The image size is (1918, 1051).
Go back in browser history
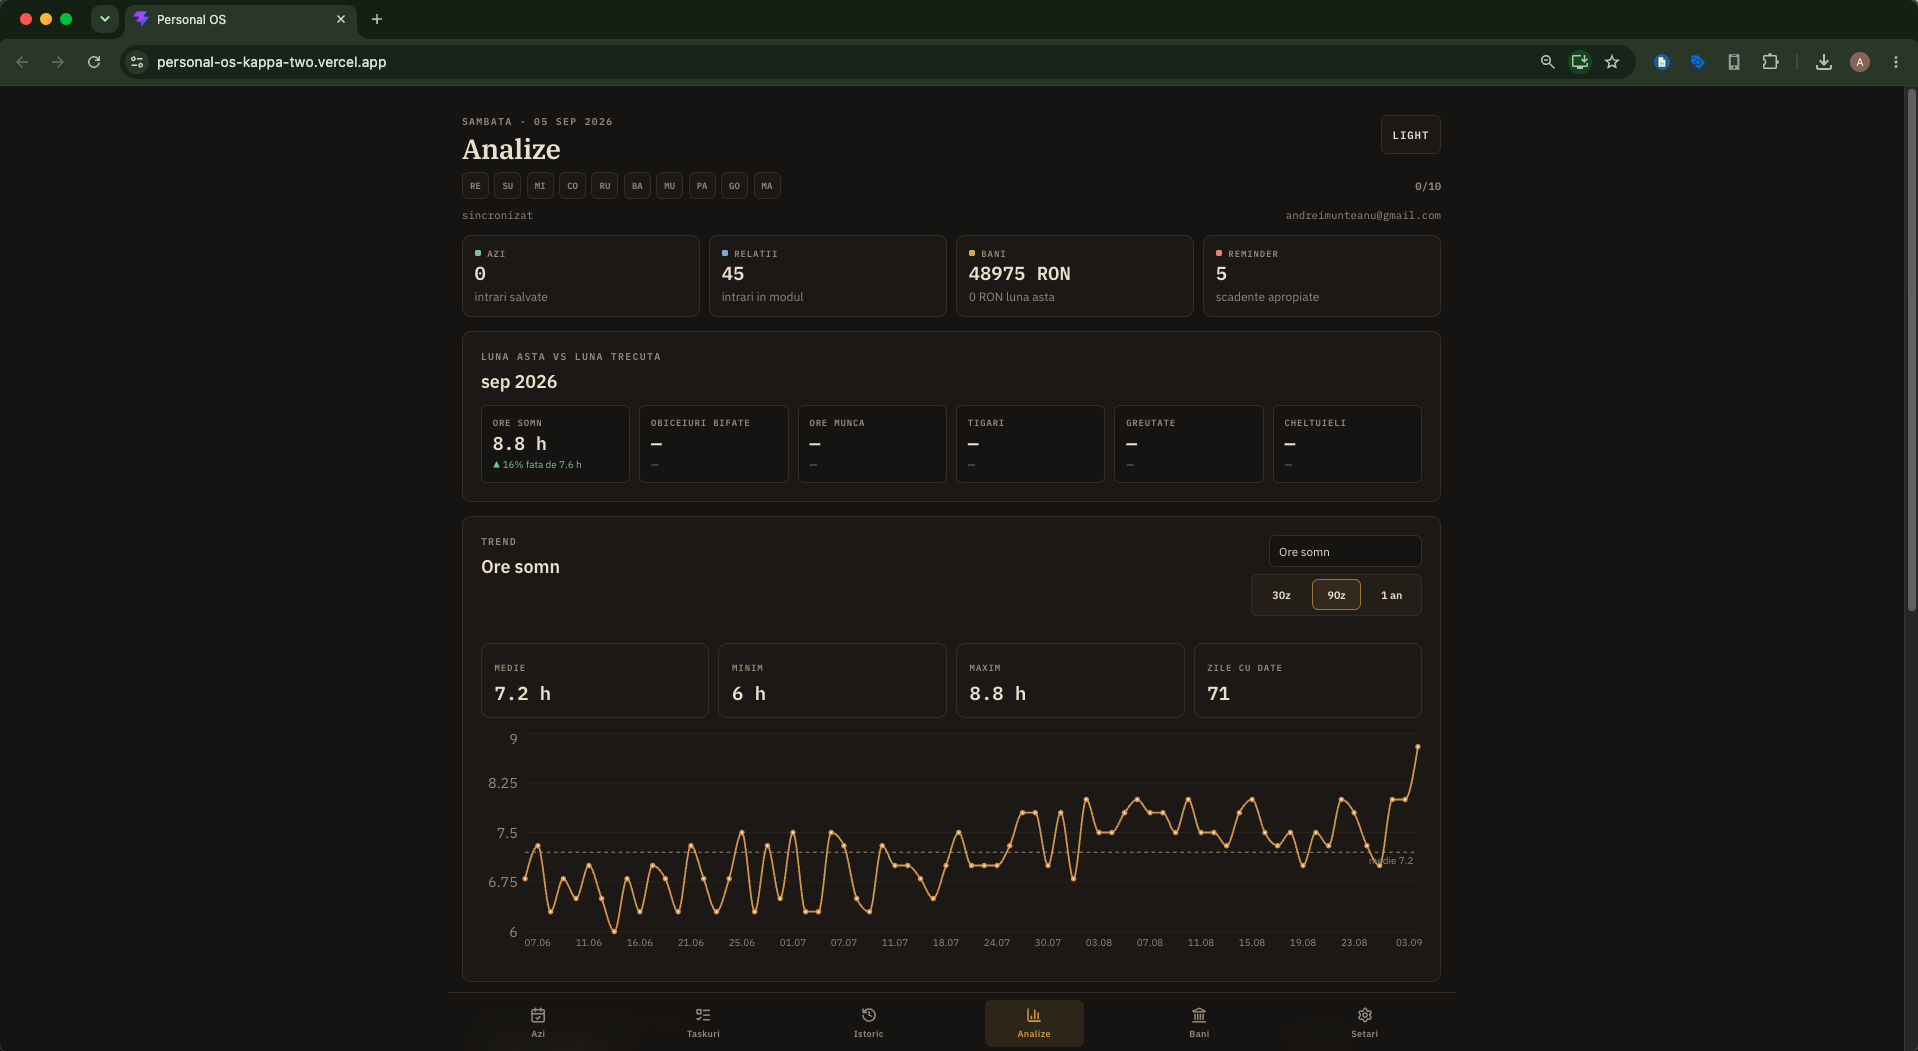click(x=22, y=62)
